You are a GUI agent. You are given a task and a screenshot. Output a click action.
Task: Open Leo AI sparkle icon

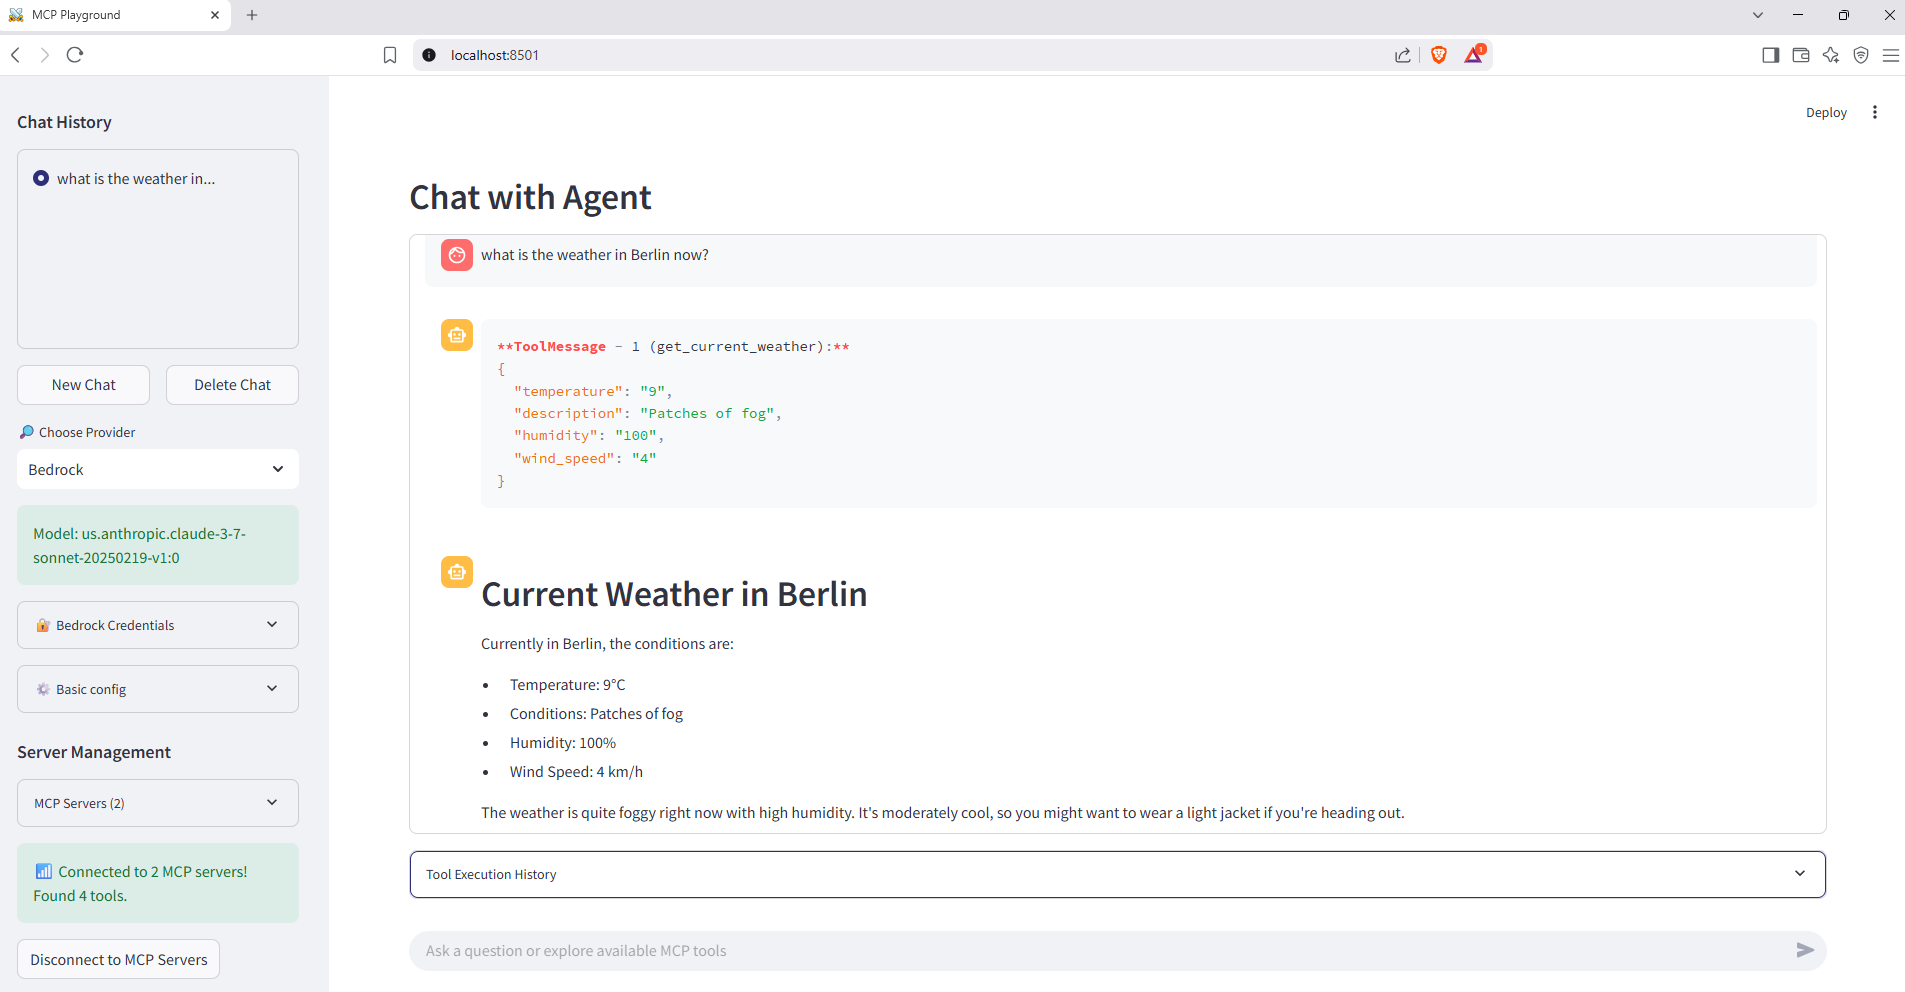[1831, 55]
